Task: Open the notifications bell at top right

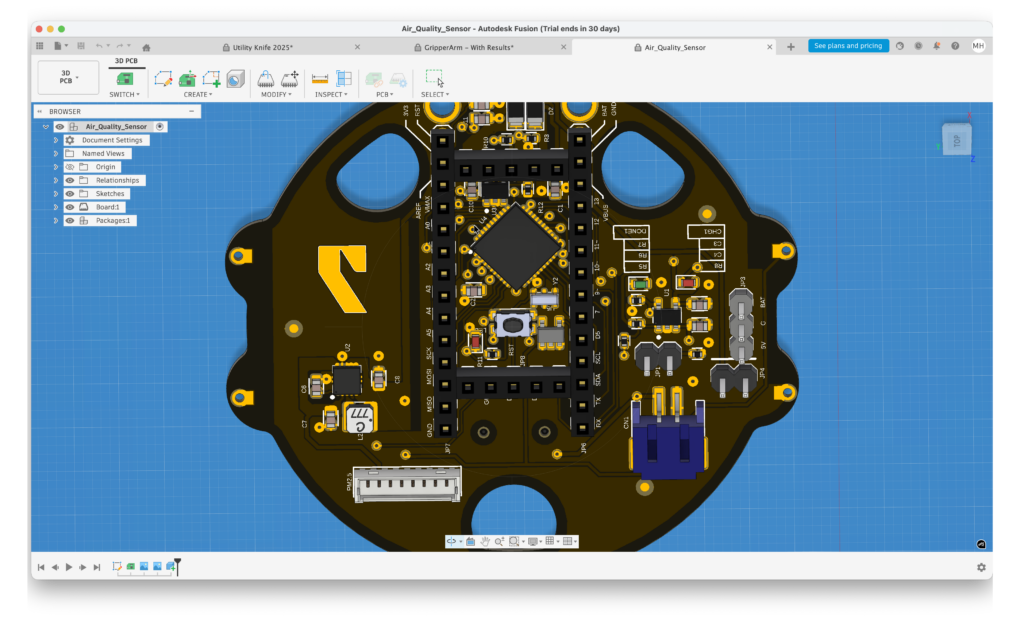Action: coord(935,45)
